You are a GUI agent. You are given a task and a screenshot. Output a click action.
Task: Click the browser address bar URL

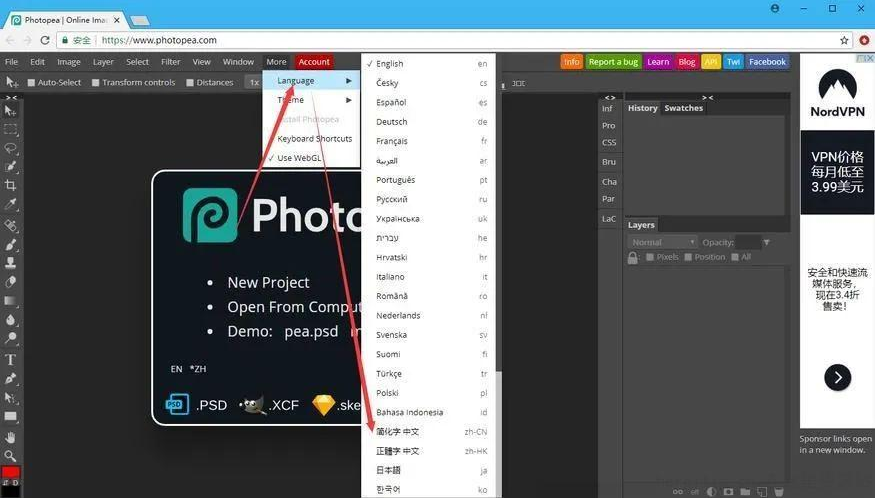[159, 40]
